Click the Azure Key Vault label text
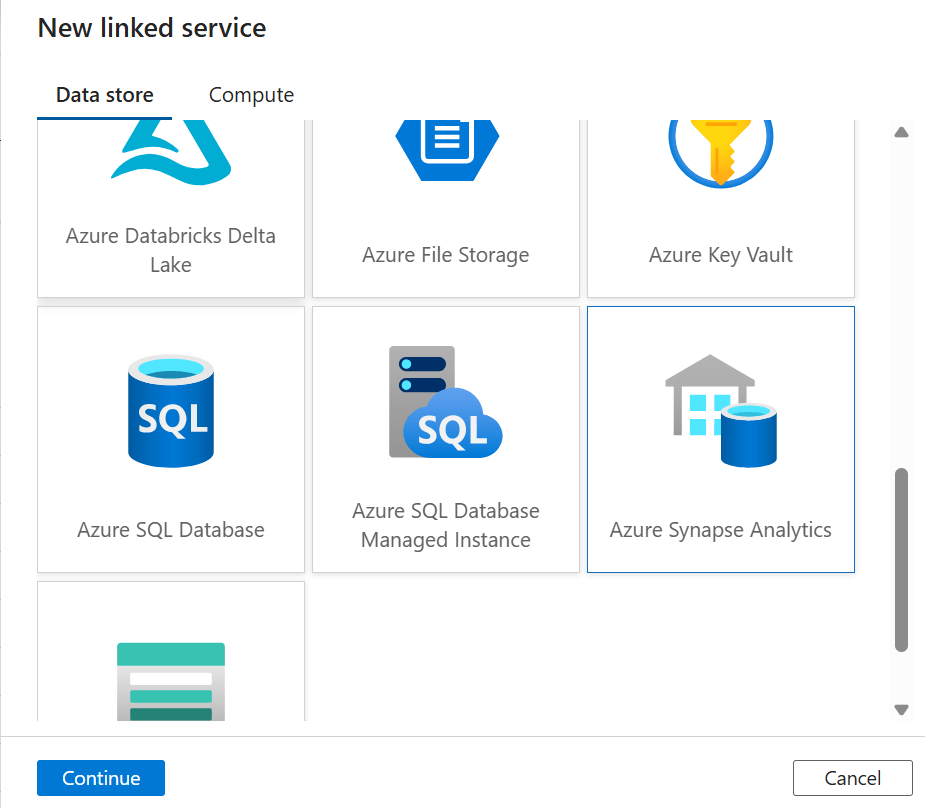 coord(721,255)
